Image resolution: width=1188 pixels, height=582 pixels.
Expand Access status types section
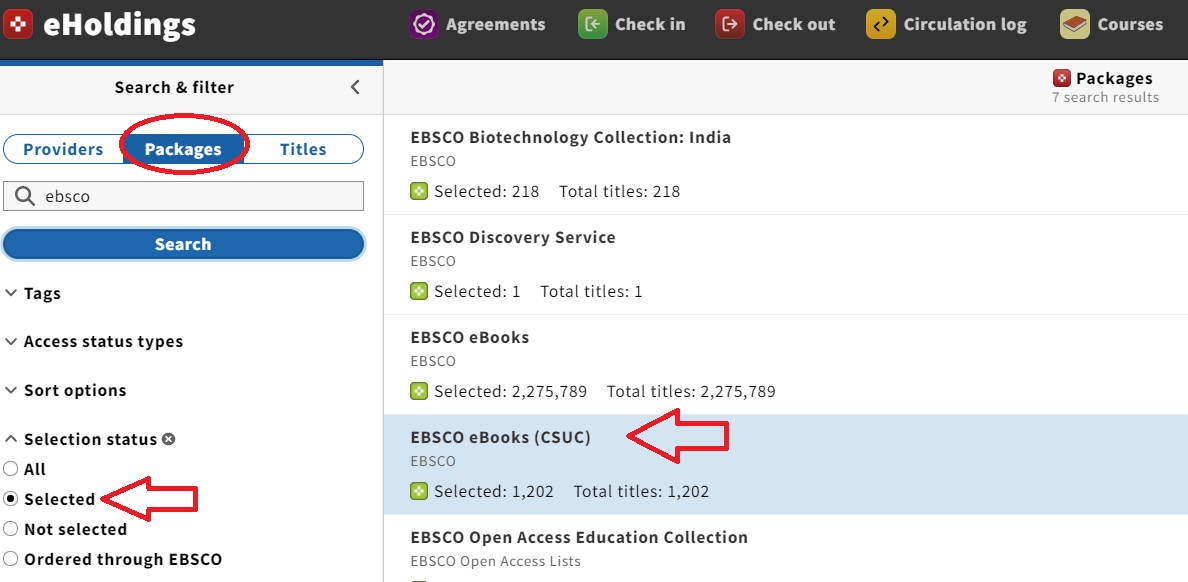[94, 342]
